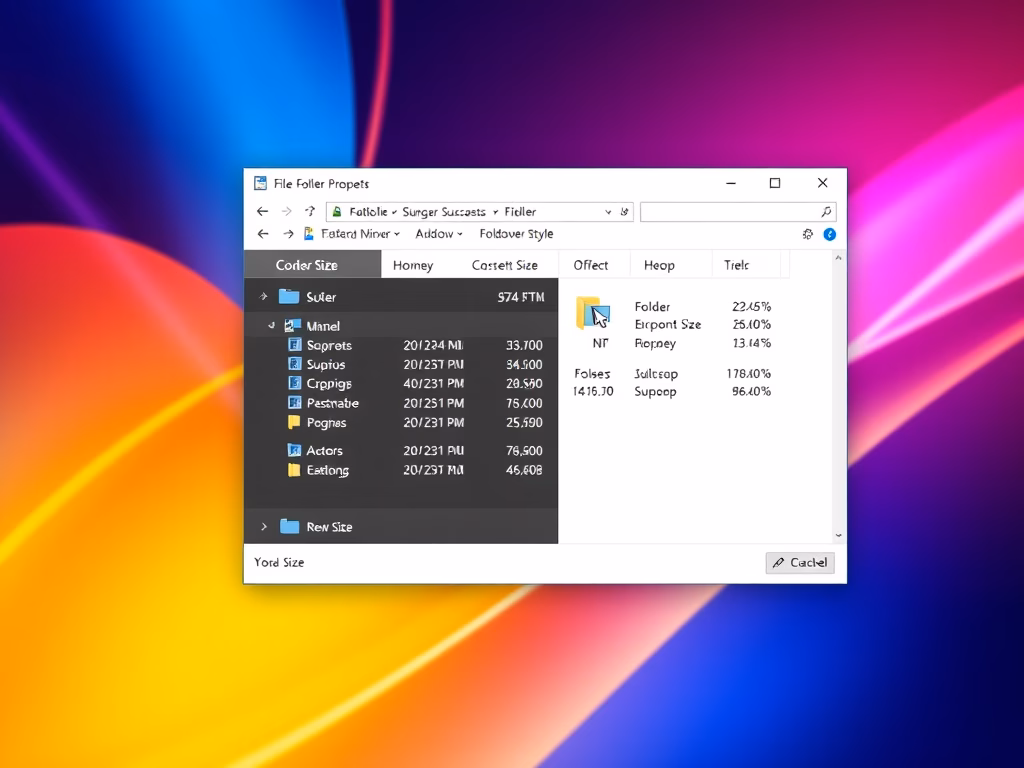This screenshot has height=768, width=1024.
Task: Click the Rew Size folder icon
Action: 289,526
